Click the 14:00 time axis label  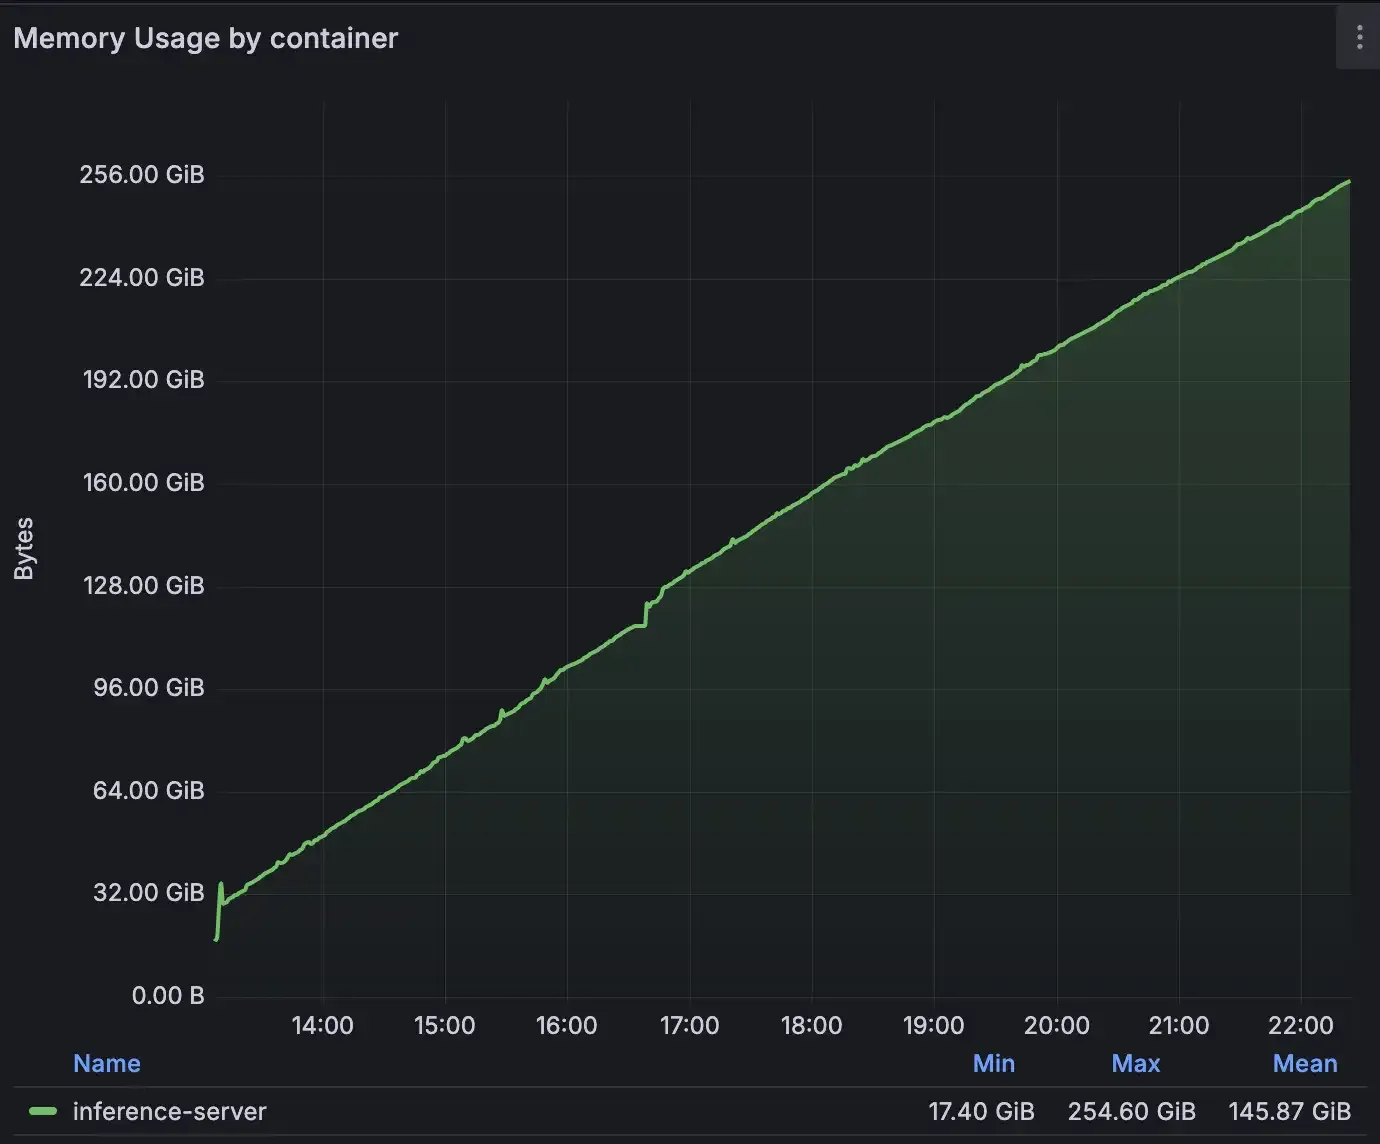tap(322, 1025)
